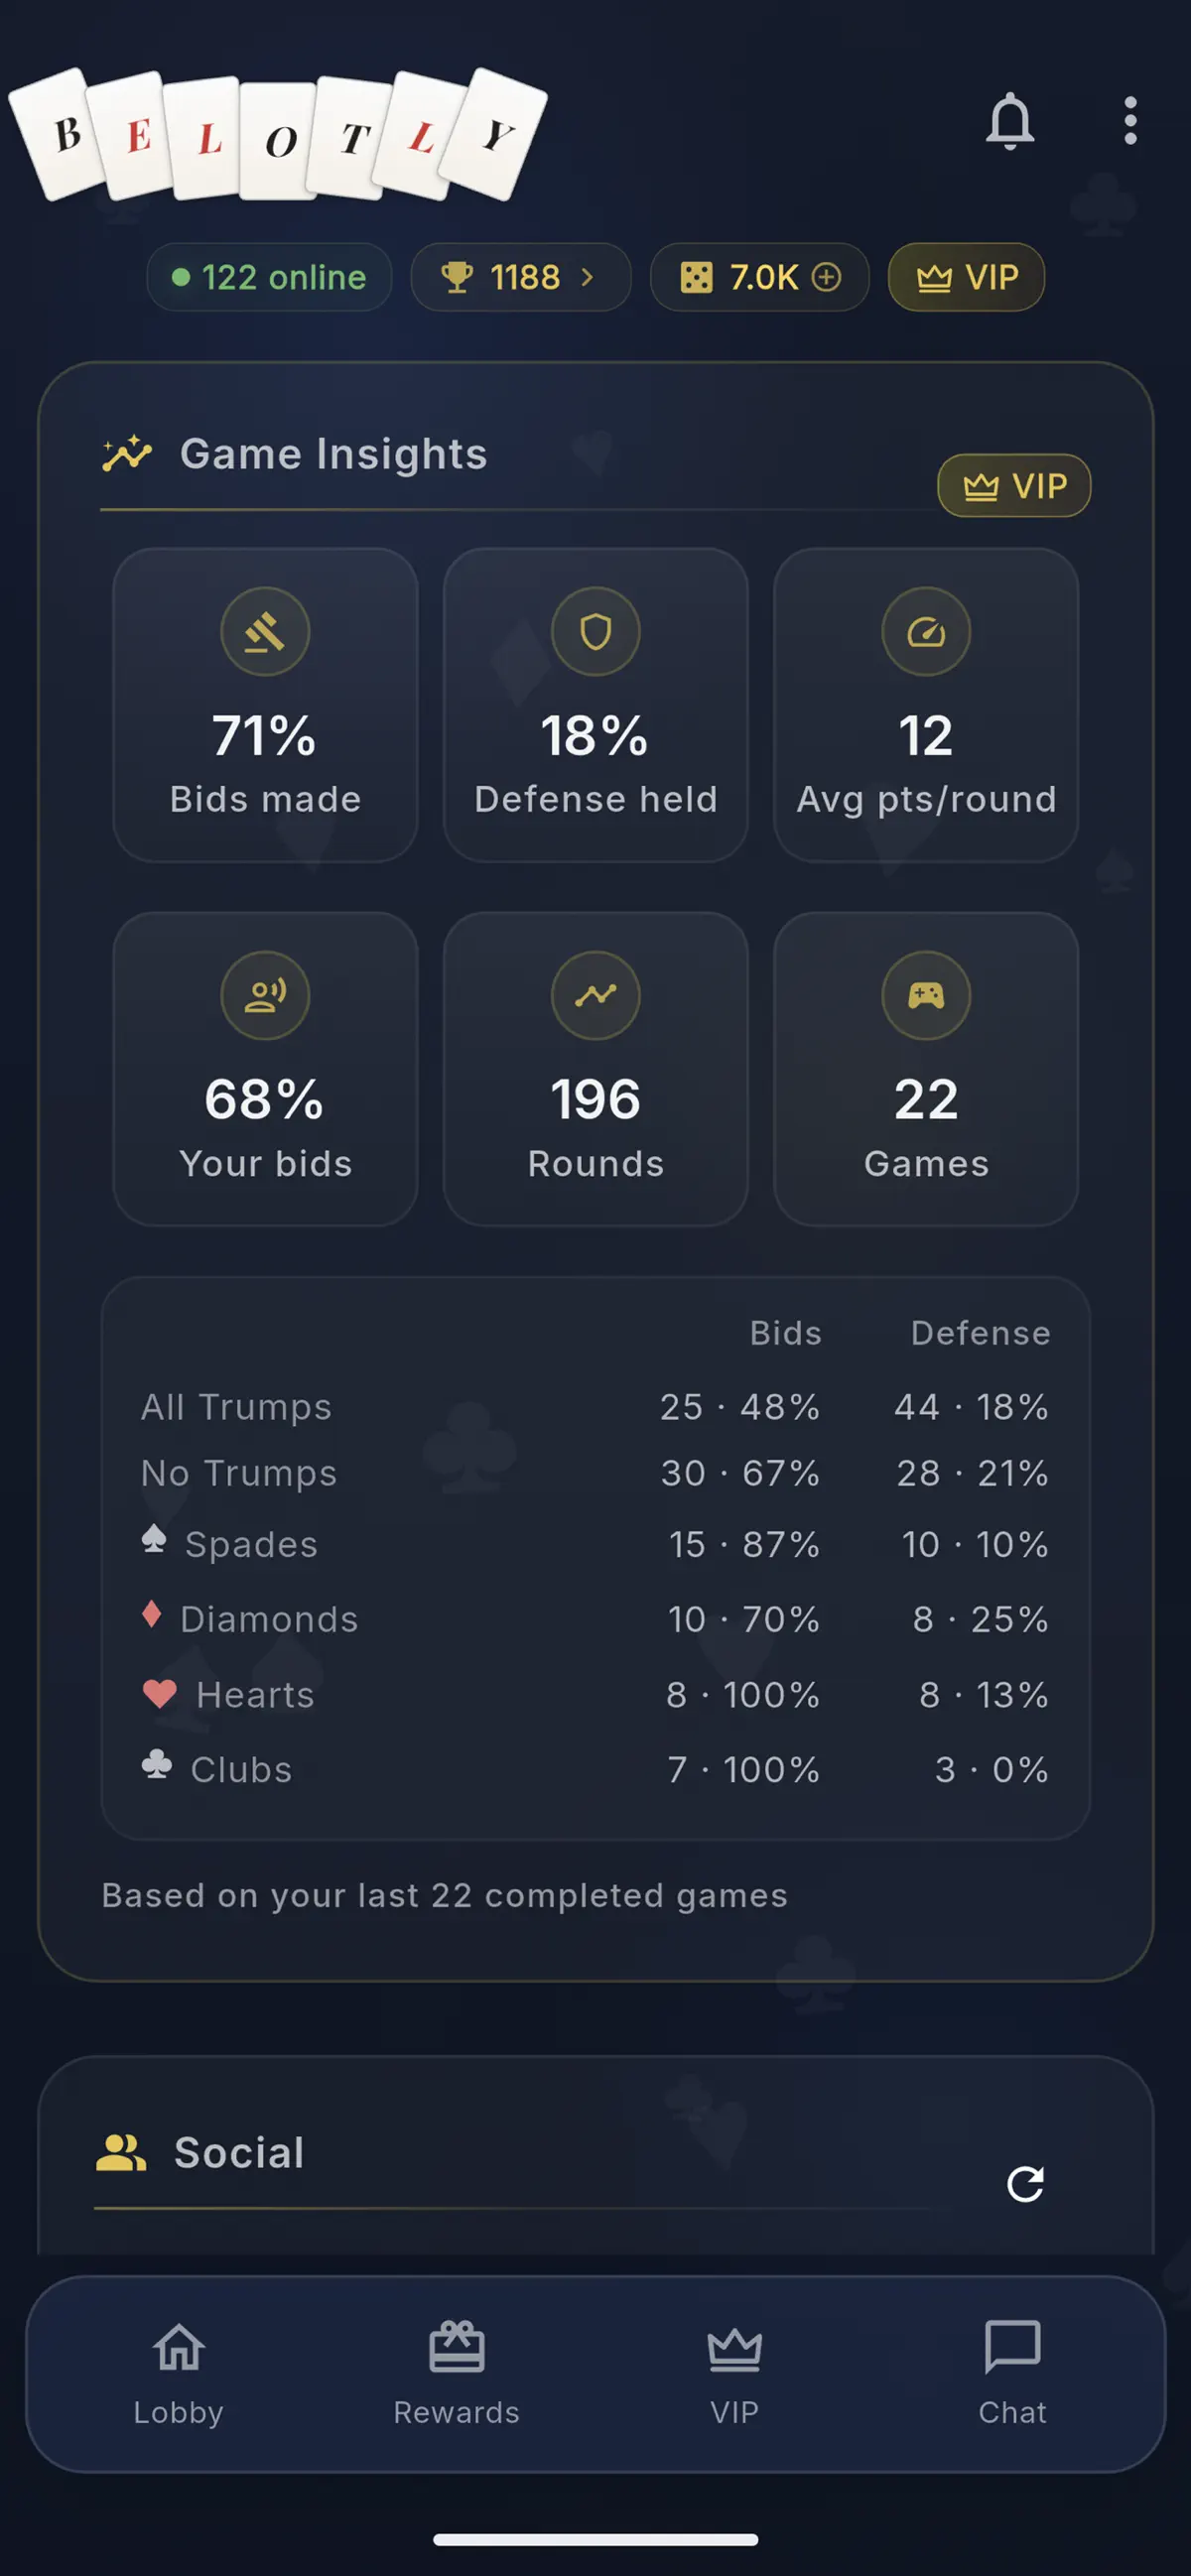
Task: Select the Hearts row in stats table
Action: (x=595, y=1695)
